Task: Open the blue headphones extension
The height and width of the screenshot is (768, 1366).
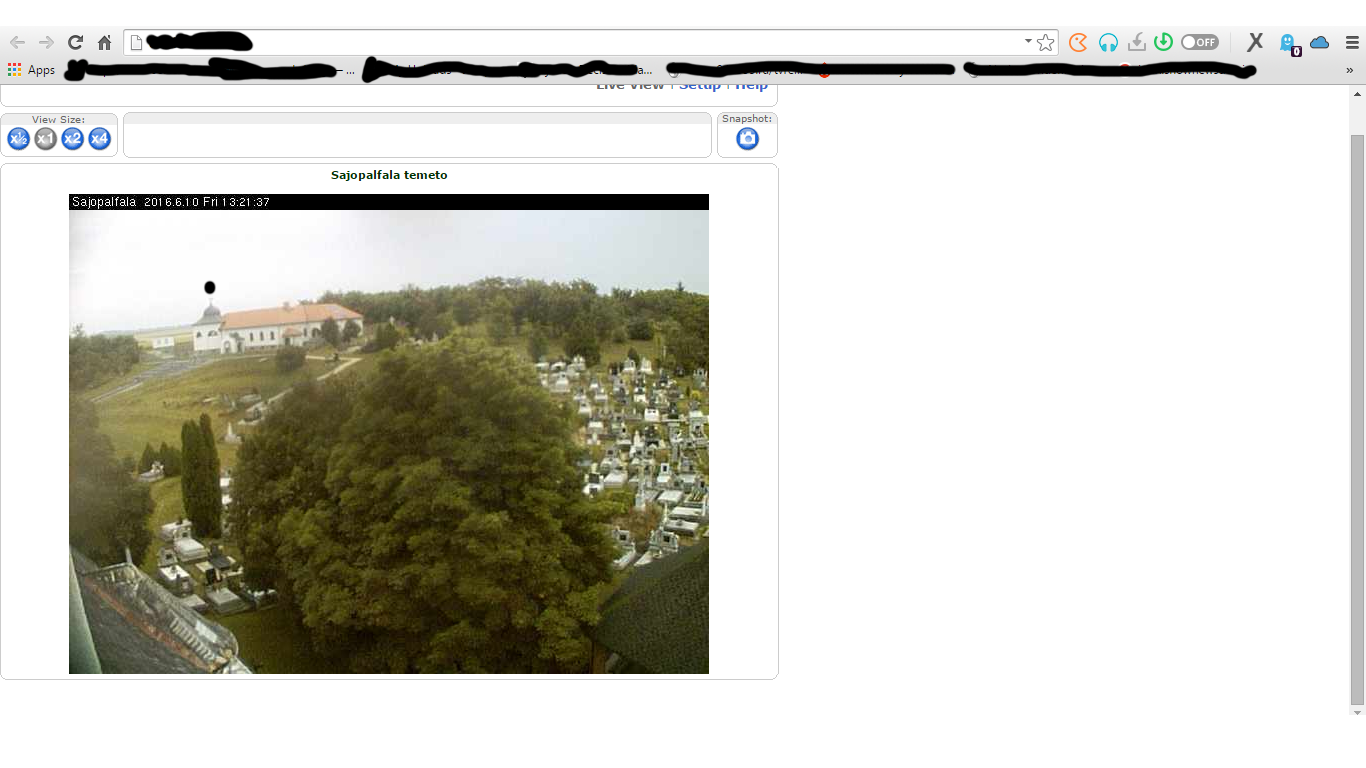Action: 1108,42
